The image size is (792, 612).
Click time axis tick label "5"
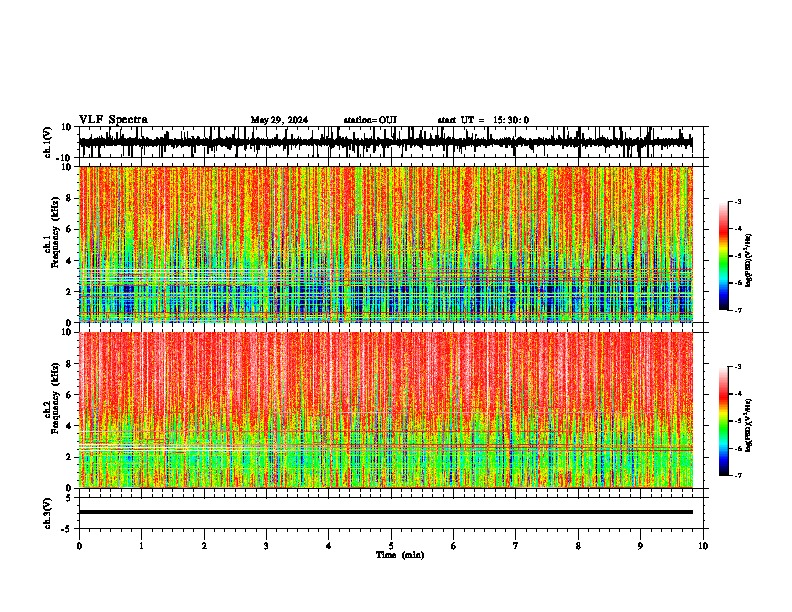[391, 546]
